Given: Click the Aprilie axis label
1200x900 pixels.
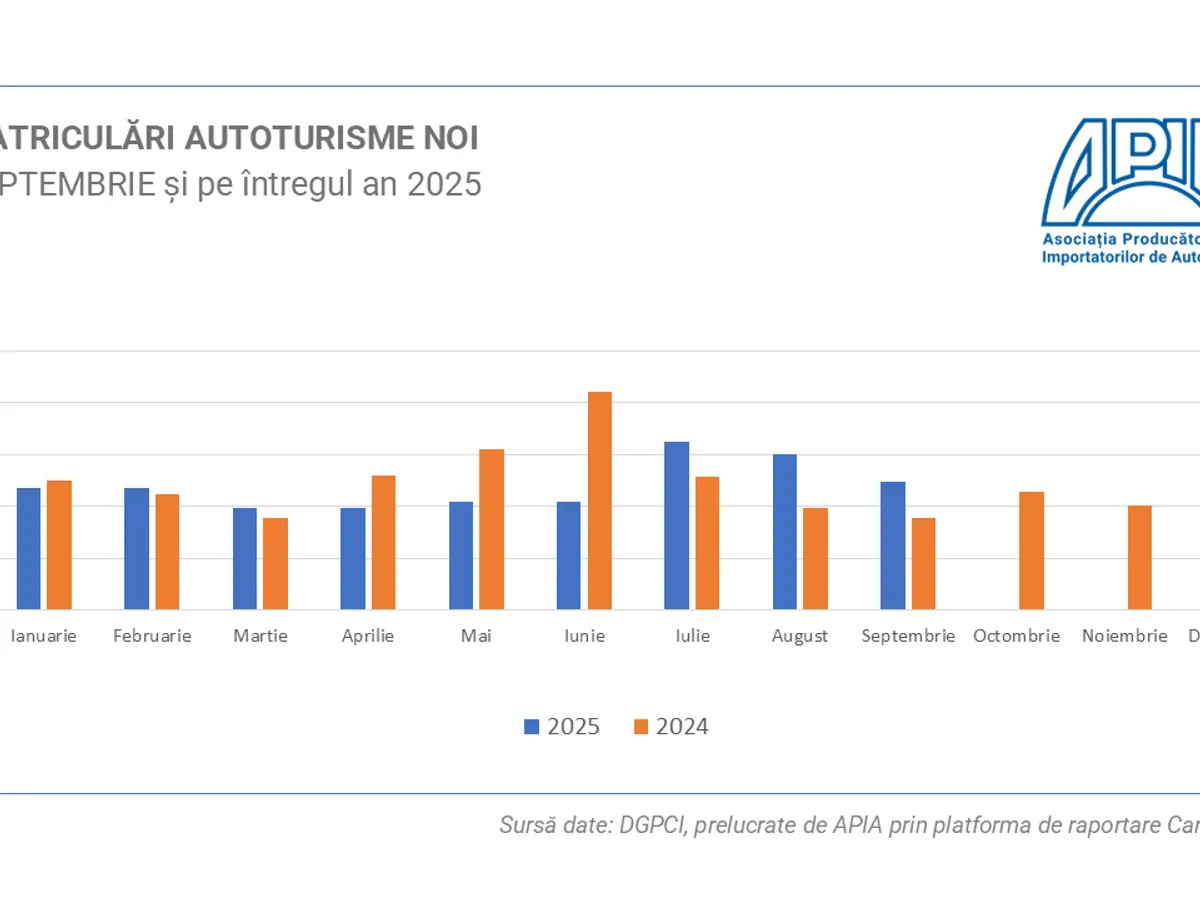Looking at the screenshot, I should pyautogui.click(x=368, y=636).
